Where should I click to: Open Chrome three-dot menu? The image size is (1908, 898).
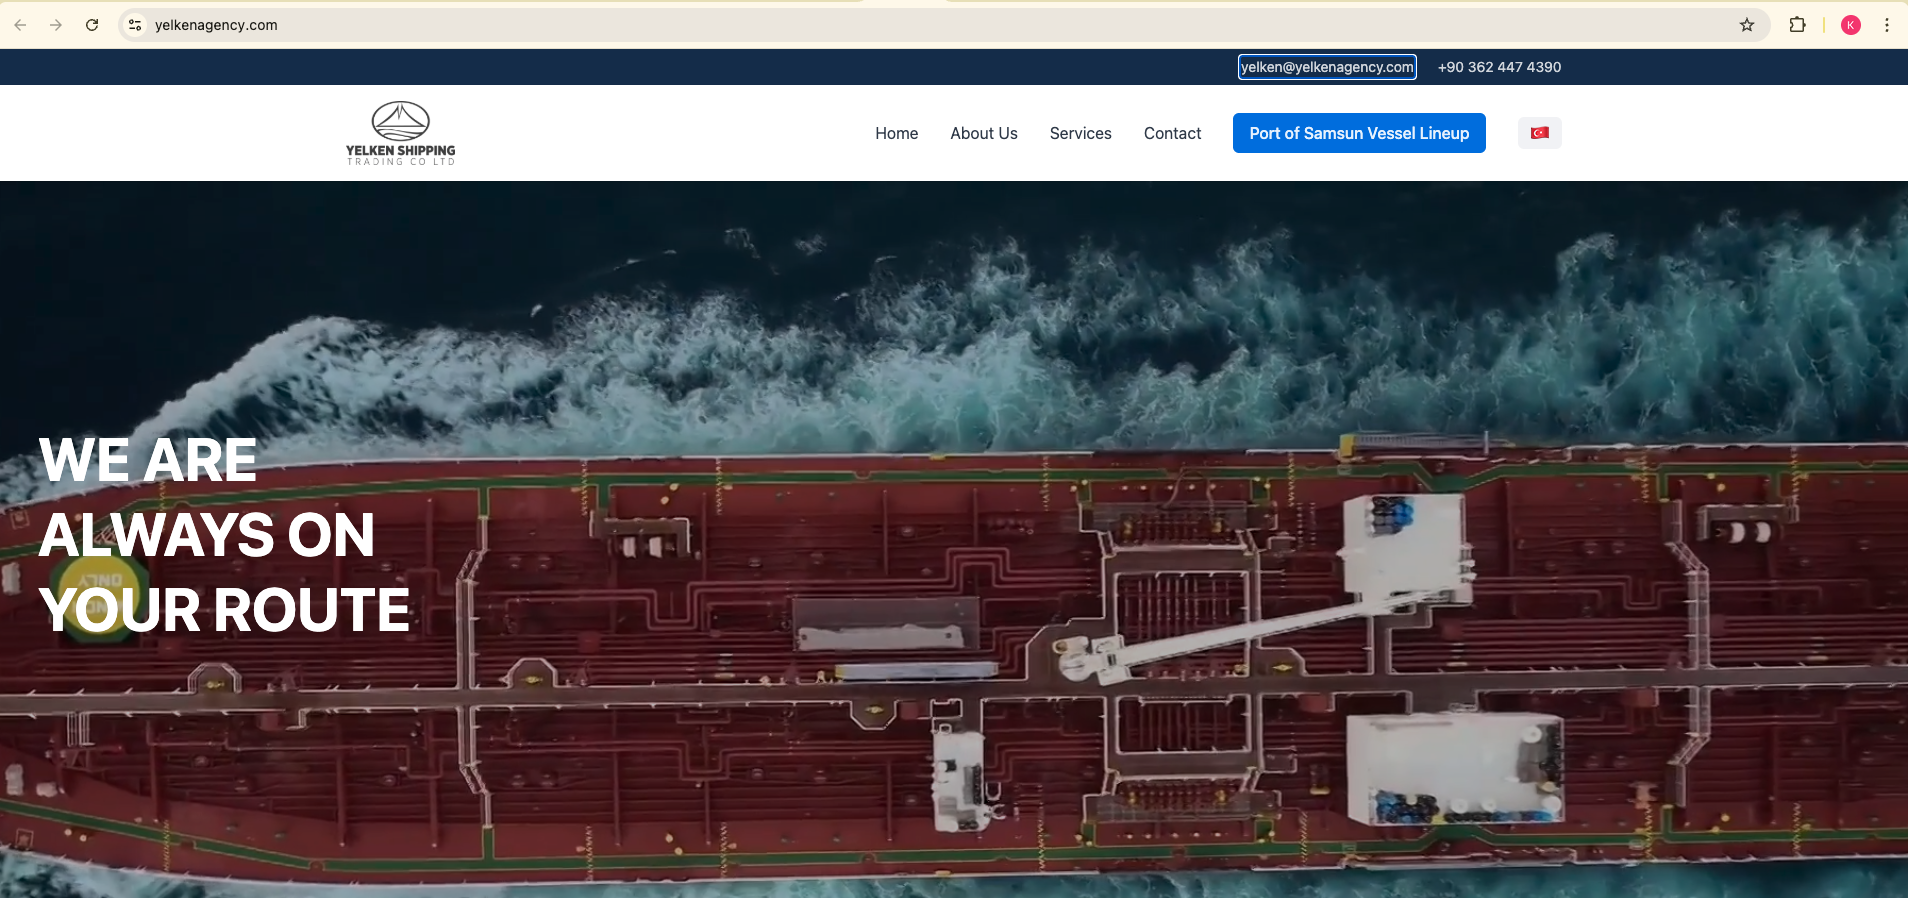click(1887, 25)
